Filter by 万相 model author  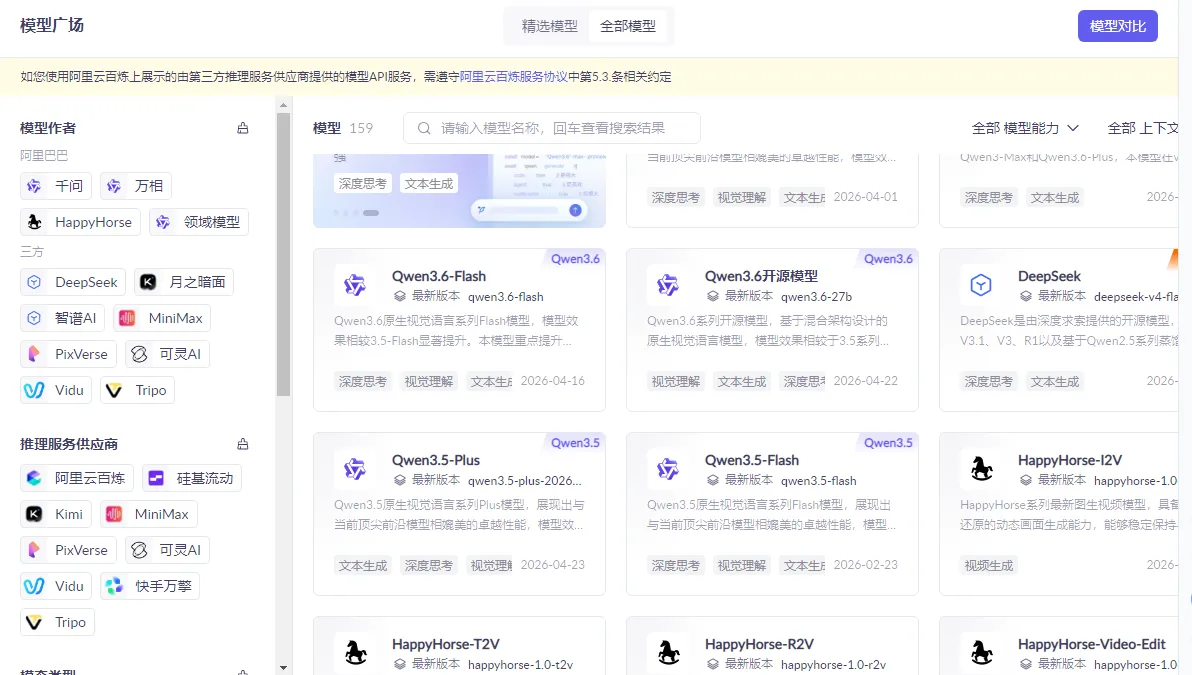click(135, 186)
